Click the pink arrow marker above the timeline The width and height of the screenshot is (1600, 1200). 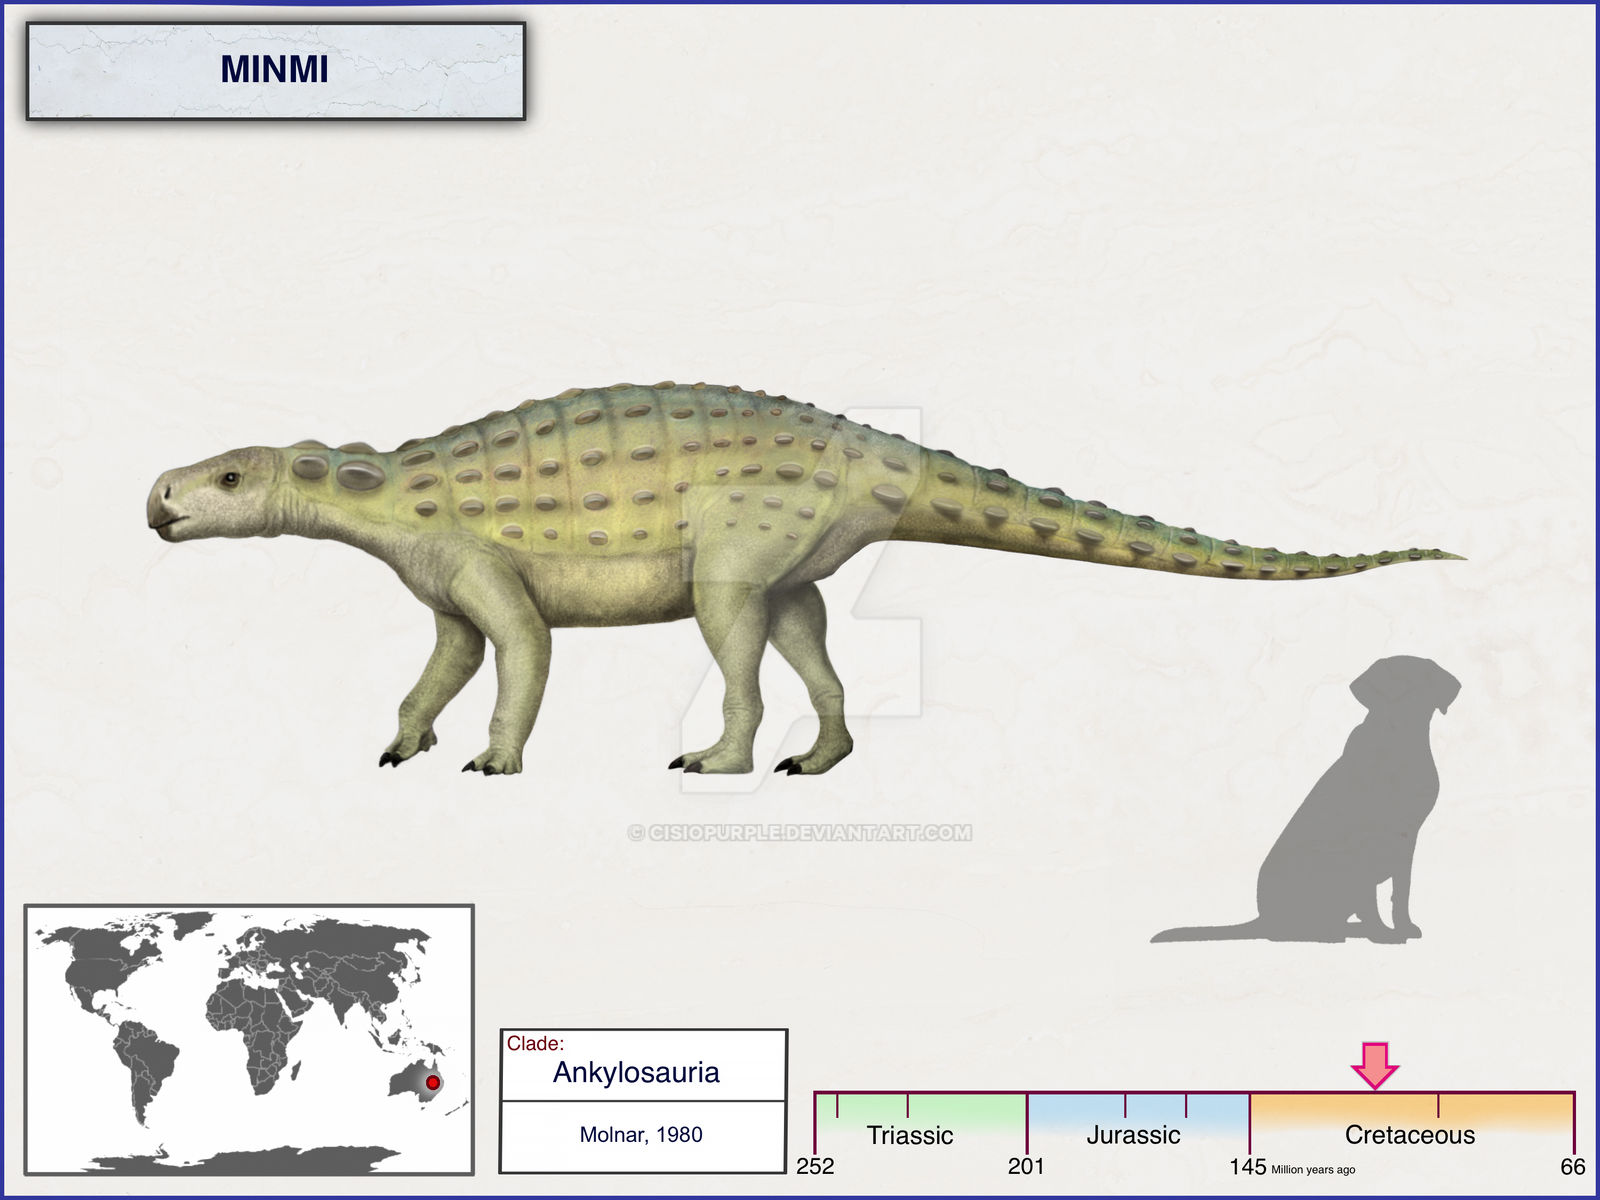point(1375,1065)
